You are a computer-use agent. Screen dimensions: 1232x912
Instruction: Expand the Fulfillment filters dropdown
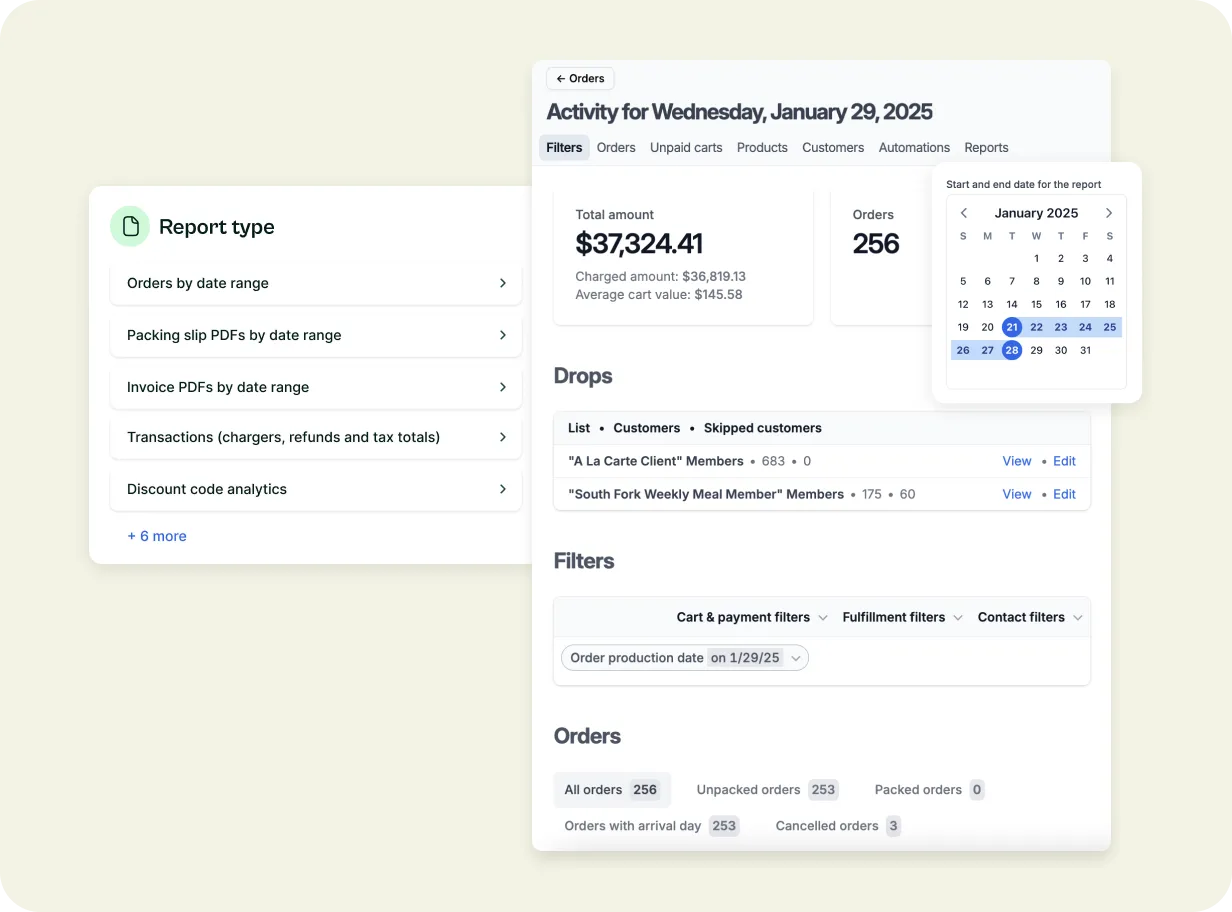coord(901,617)
